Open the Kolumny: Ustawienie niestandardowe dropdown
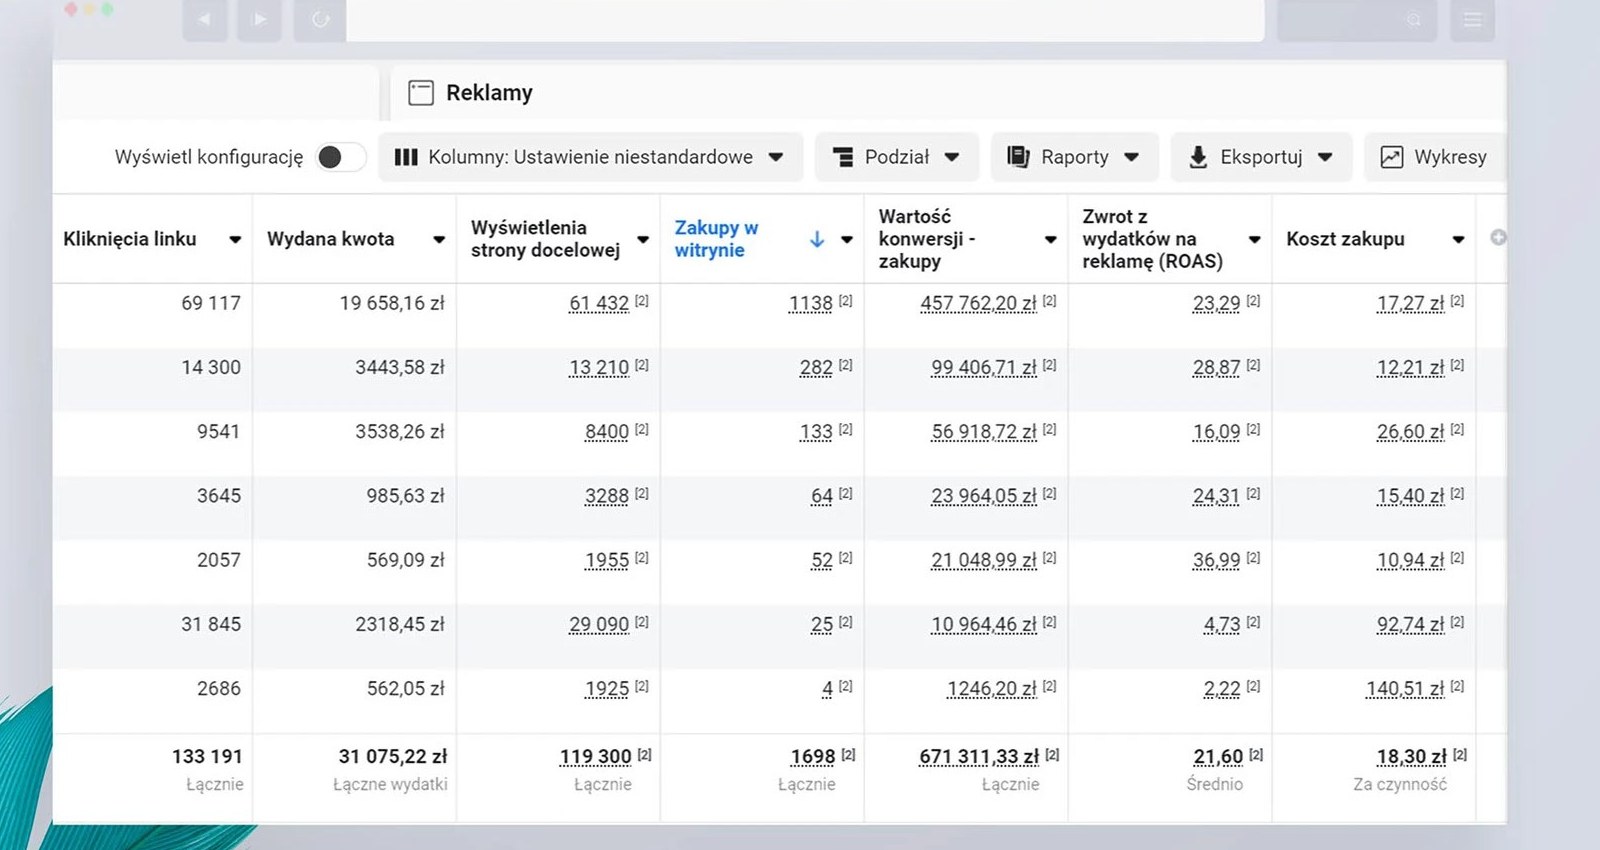This screenshot has height=850, width=1600. click(590, 157)
